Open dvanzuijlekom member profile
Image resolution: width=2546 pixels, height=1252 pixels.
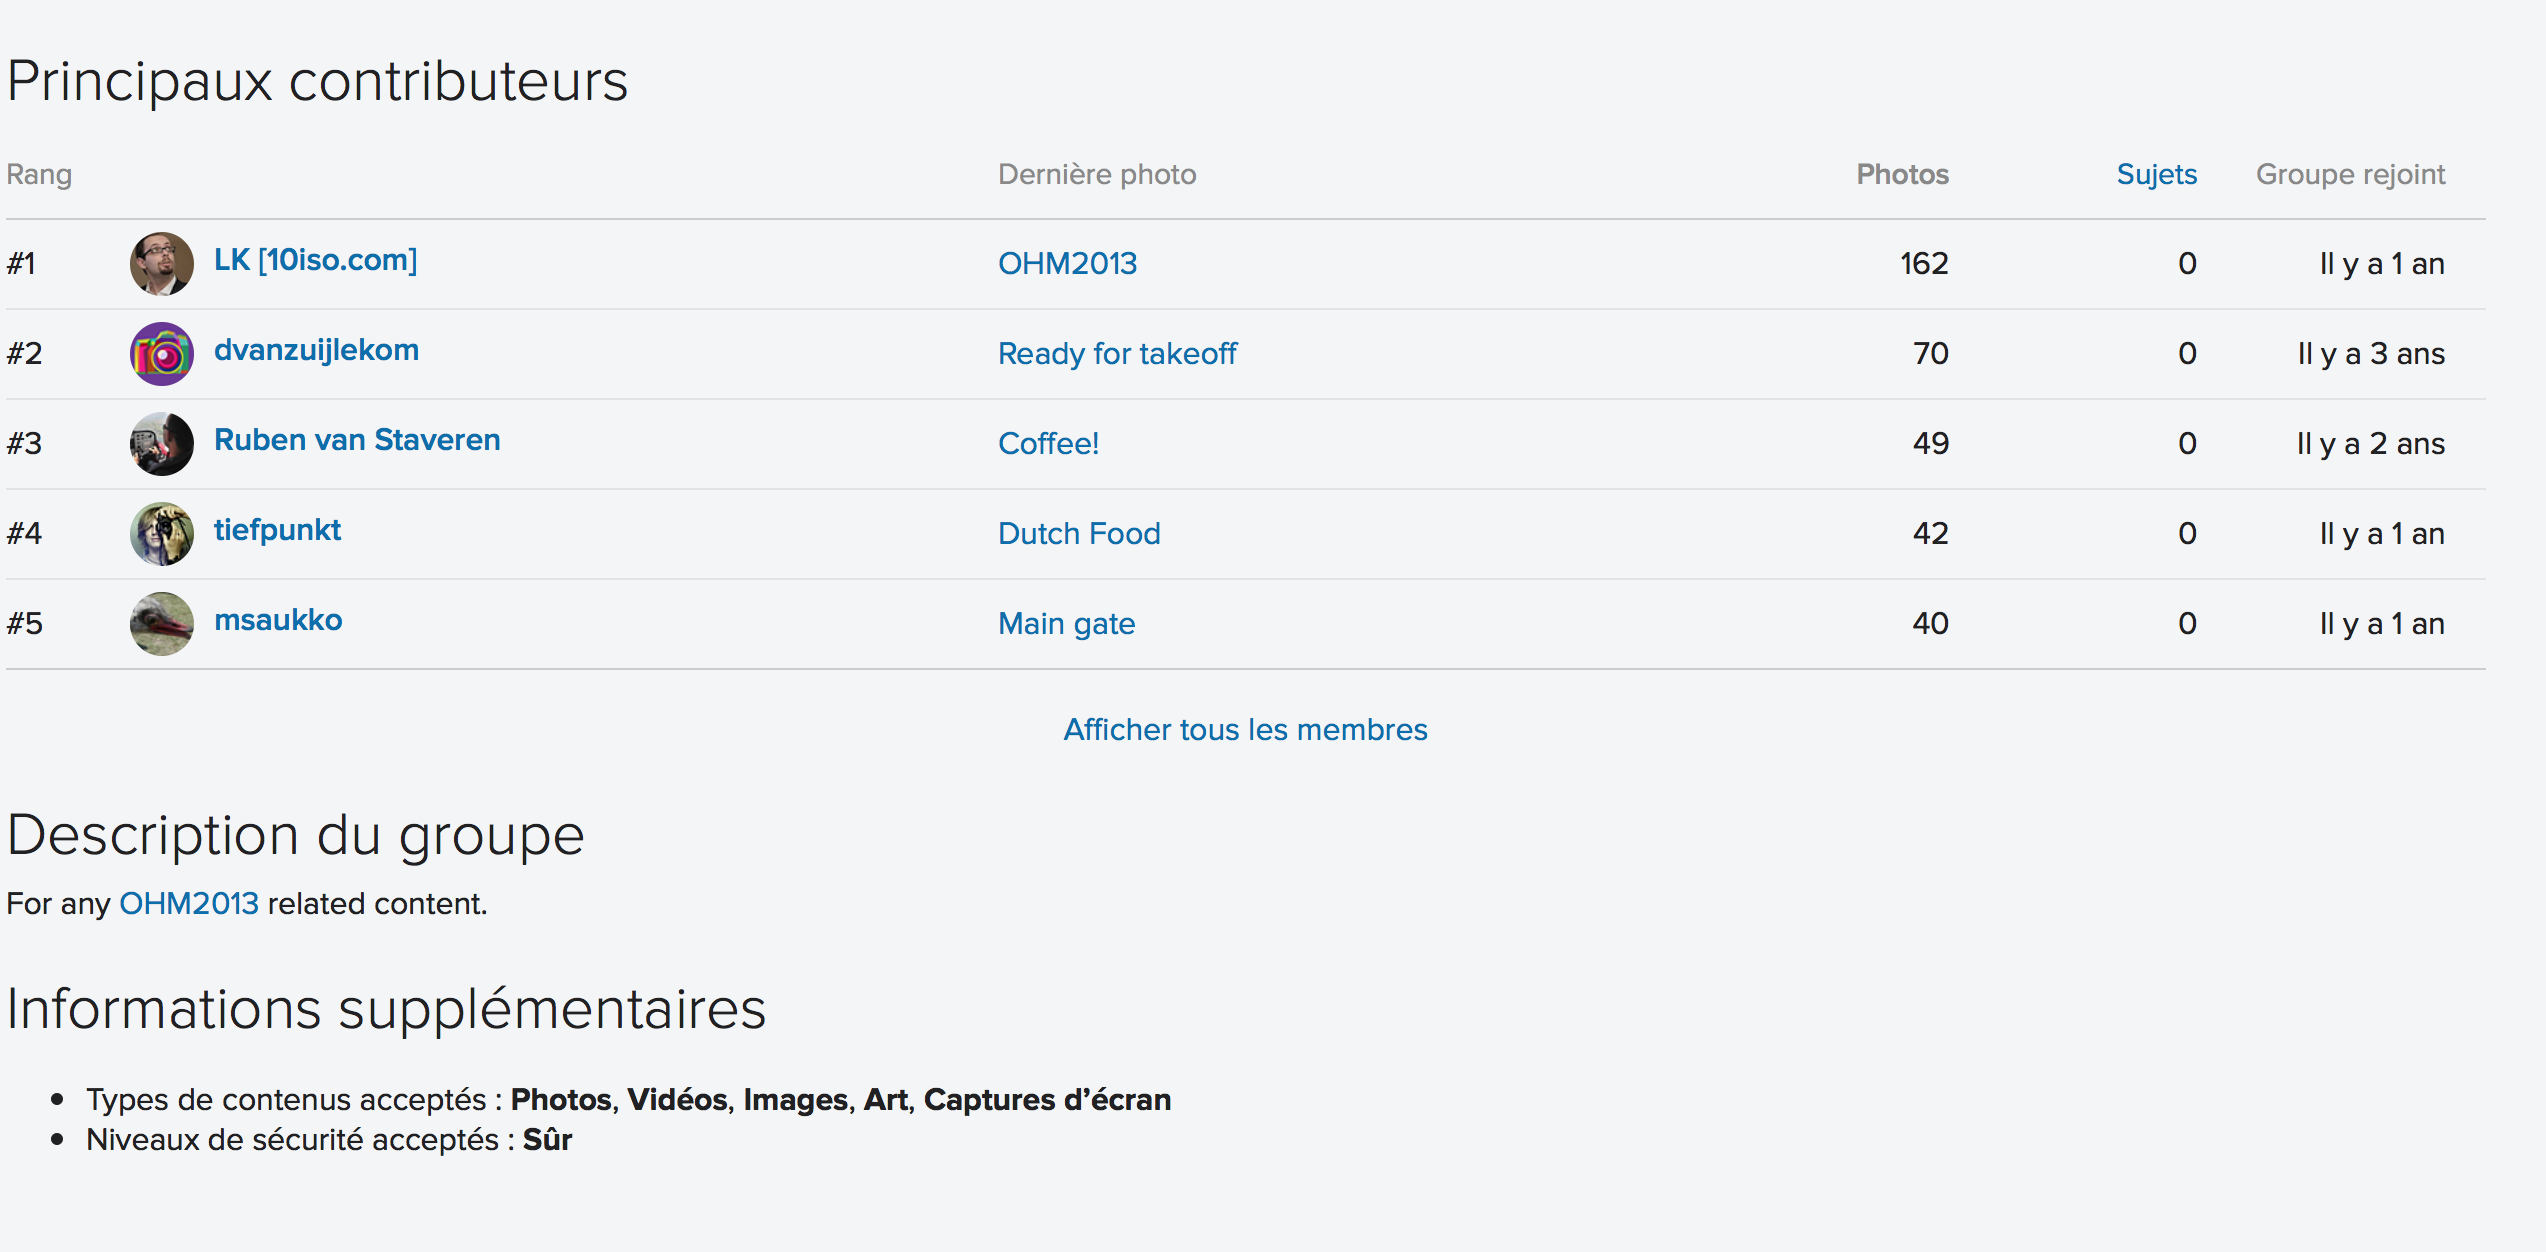pos(316,350)
